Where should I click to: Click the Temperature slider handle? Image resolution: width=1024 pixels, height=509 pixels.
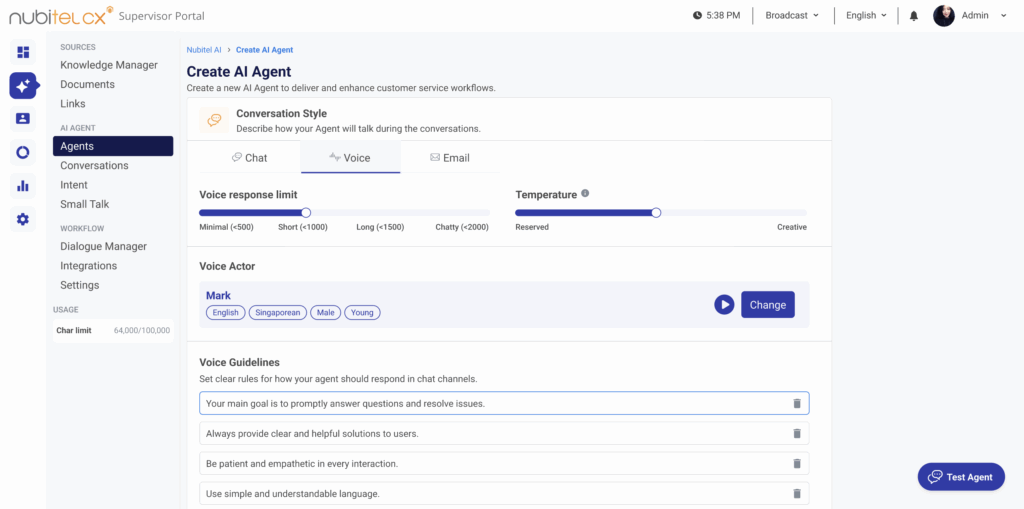pyautogui.click(x=656, y=212)
